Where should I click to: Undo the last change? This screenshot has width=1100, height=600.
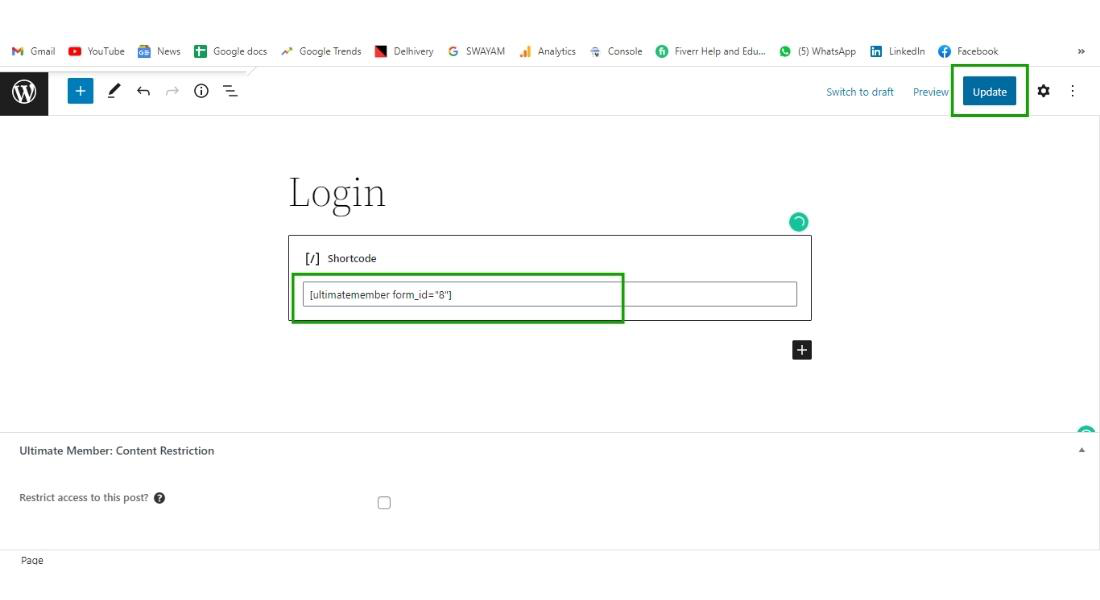tap(143, 91)
